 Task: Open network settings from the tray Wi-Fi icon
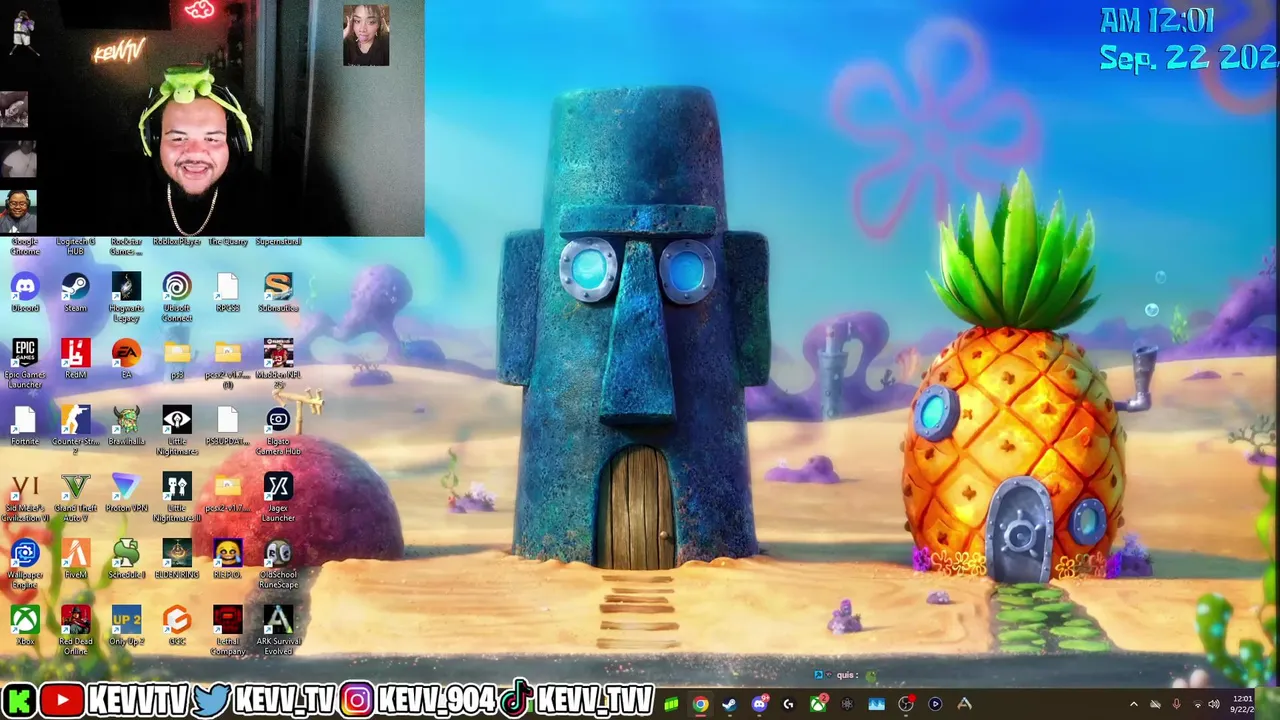[1197, 704]
